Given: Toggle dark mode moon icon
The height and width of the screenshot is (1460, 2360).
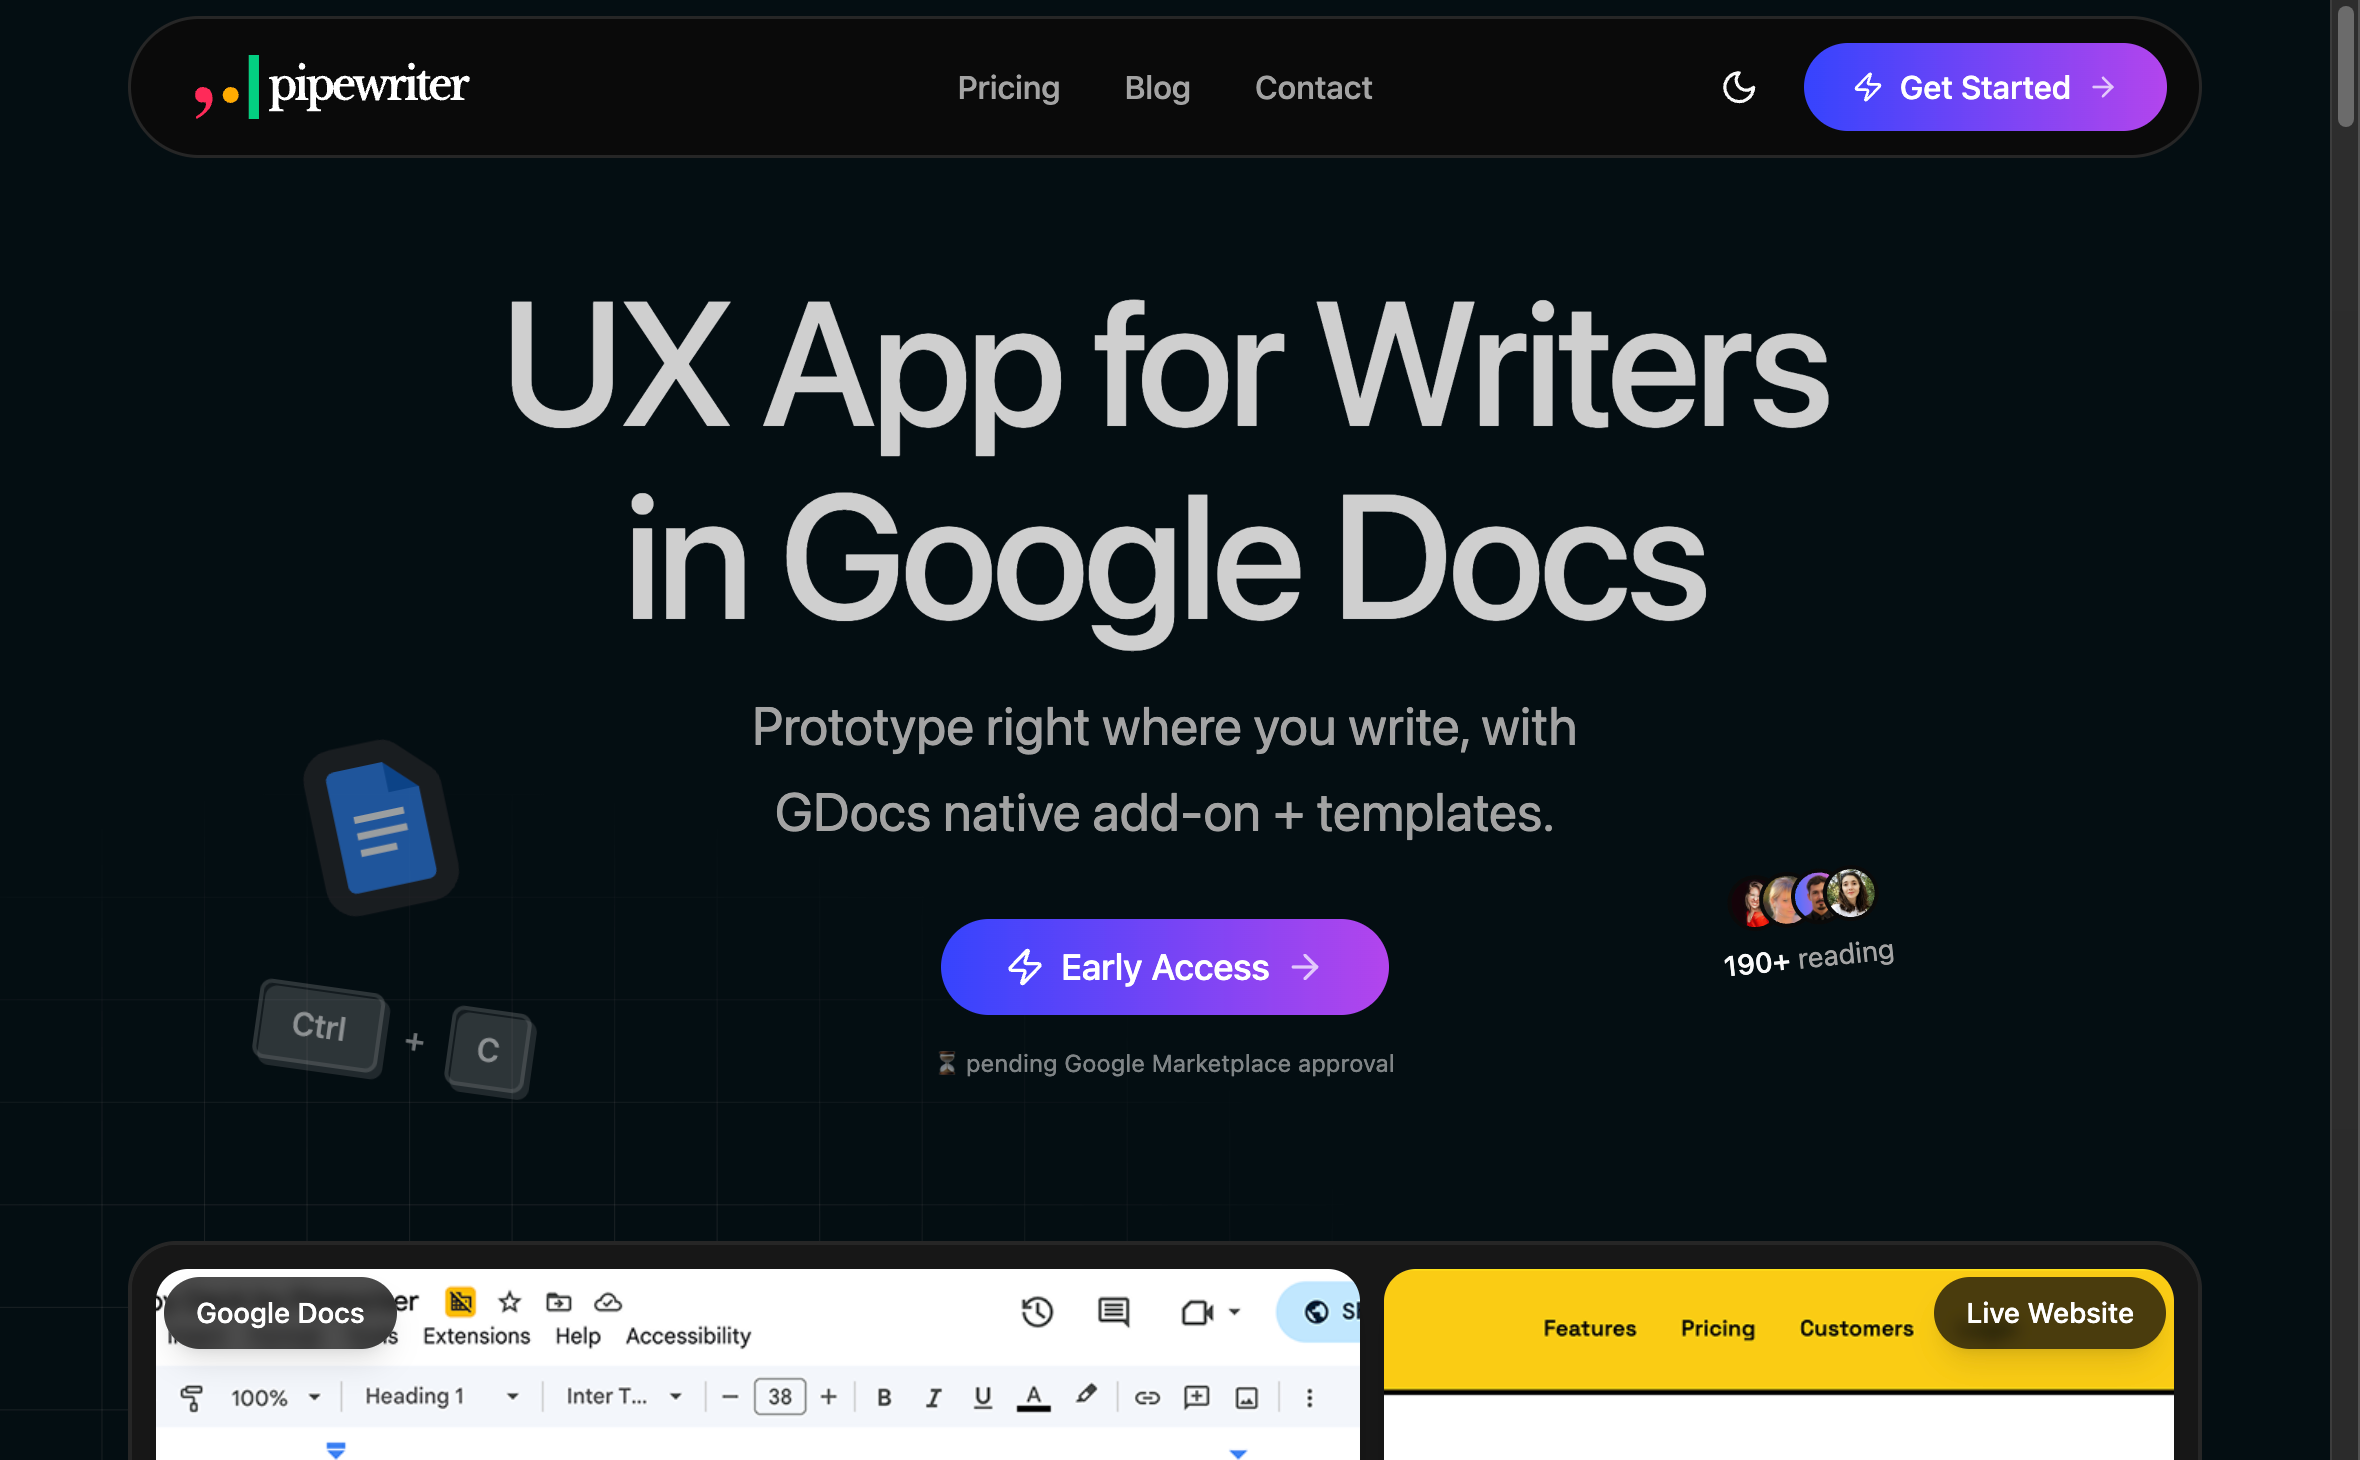Looking at the screenshot, I should (1739, 87).
